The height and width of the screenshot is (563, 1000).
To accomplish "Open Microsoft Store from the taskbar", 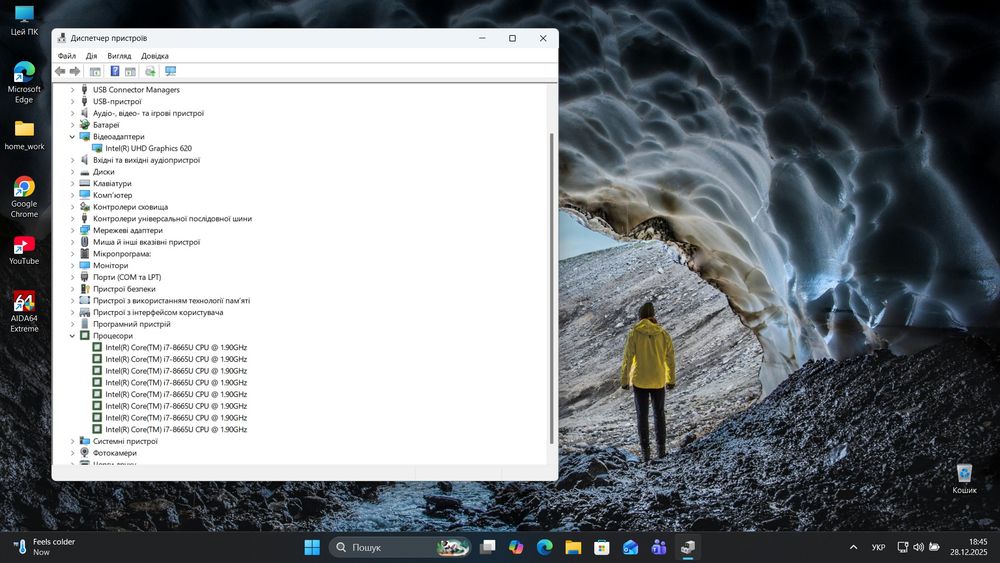I will click(x=601, y=547).
